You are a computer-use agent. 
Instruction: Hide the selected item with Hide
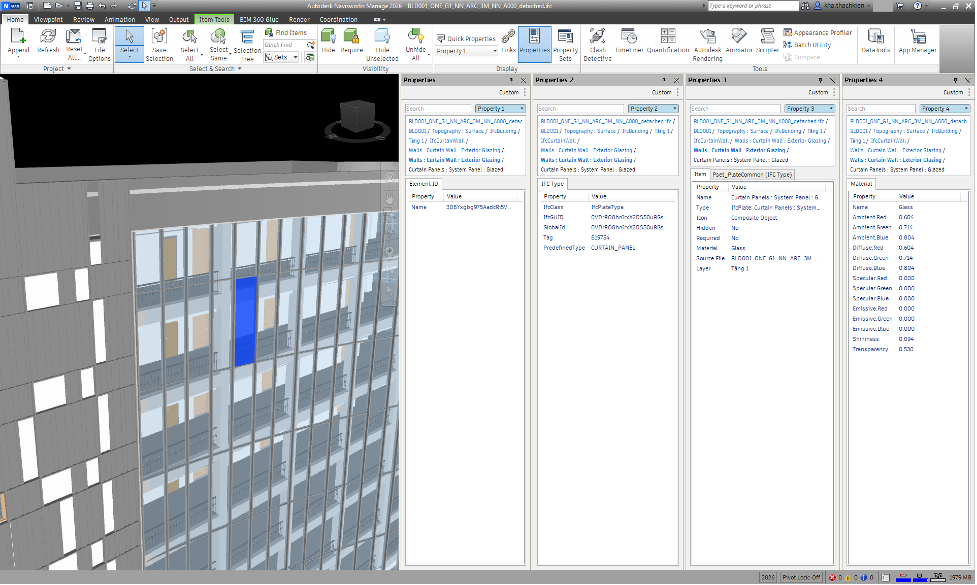328,41
